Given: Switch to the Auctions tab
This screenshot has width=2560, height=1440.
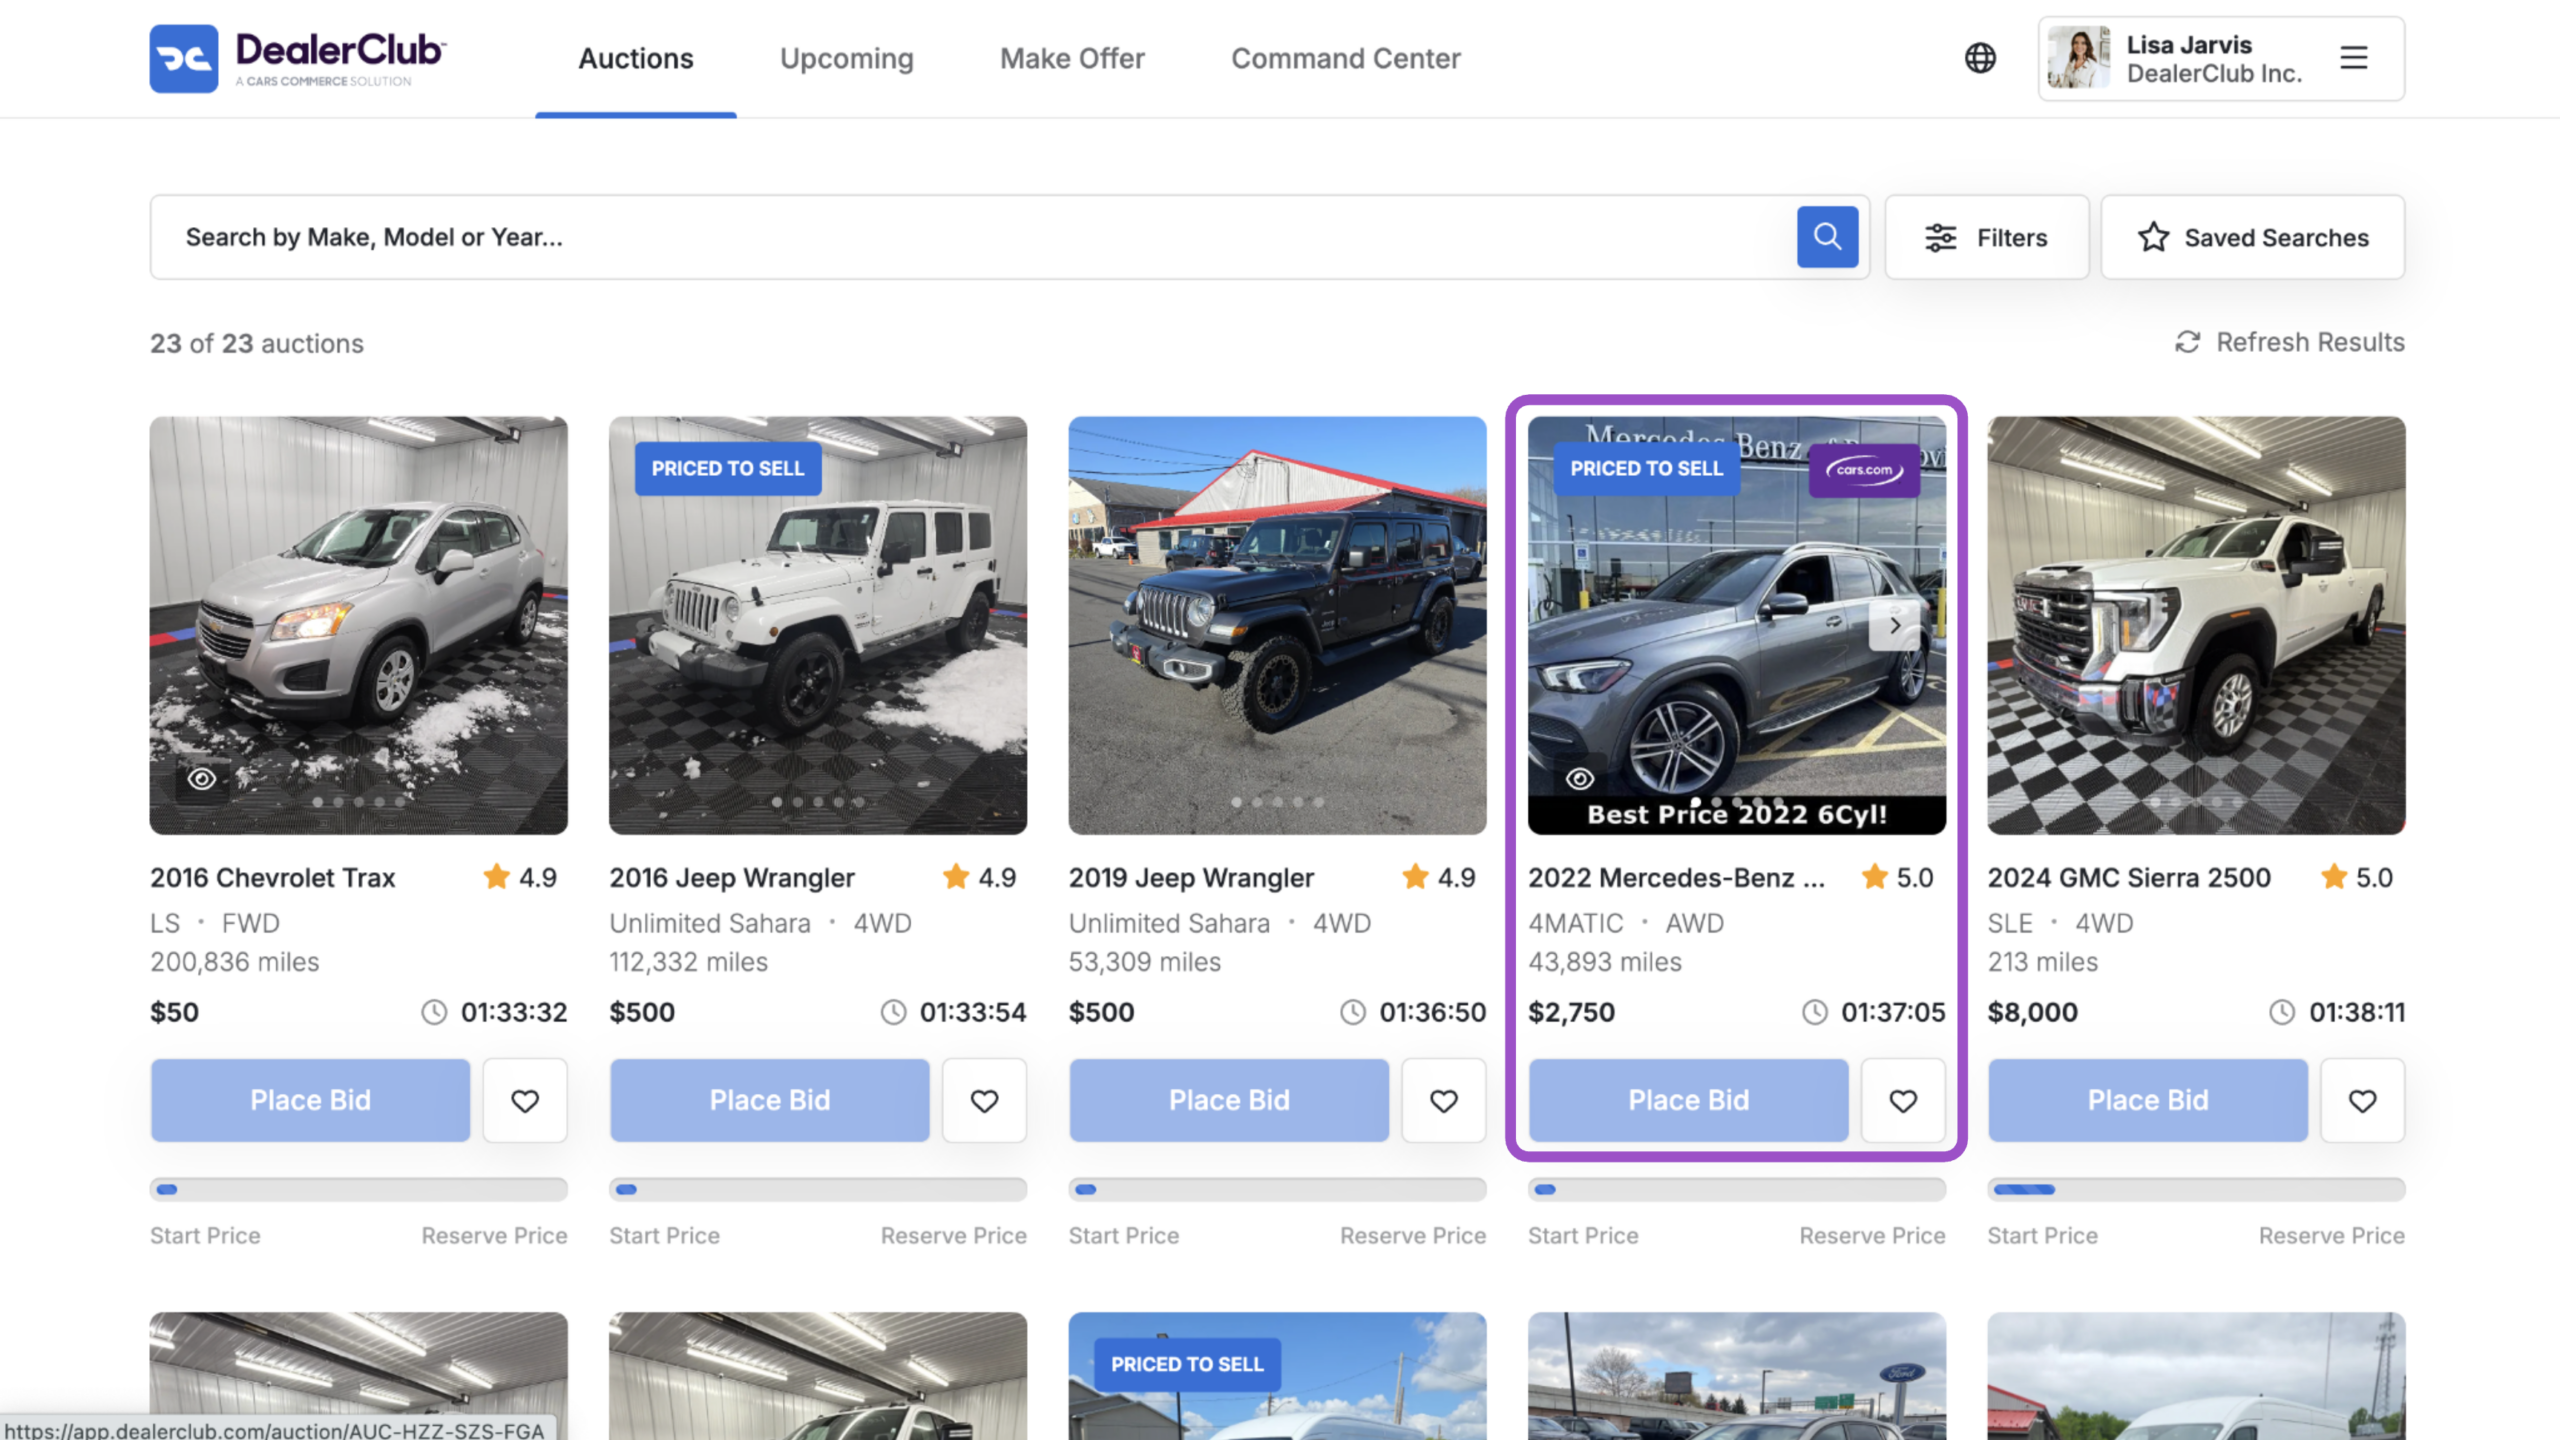Looking at the screenshot, I should [636, 59].
